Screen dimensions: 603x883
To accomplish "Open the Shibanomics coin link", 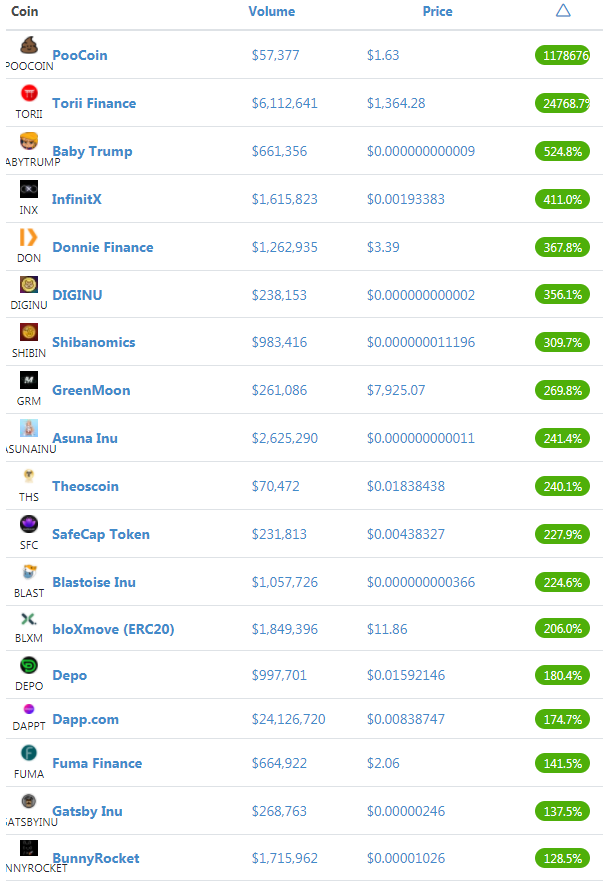I will coord(93,342).
